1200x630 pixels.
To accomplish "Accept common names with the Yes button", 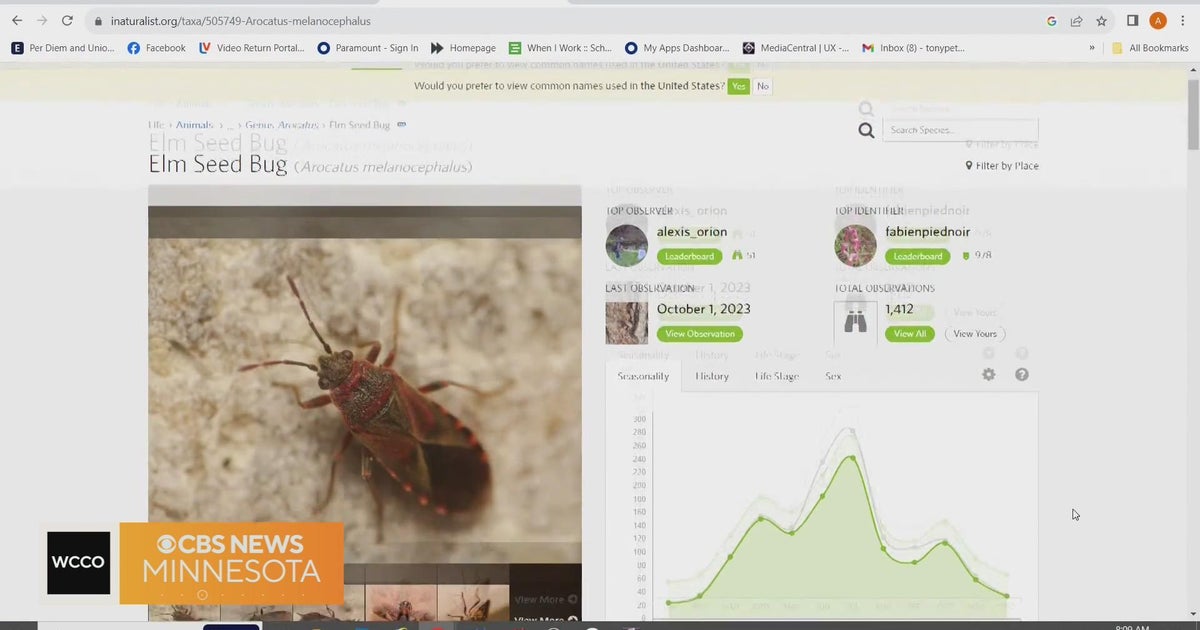I will click(738, 86).
